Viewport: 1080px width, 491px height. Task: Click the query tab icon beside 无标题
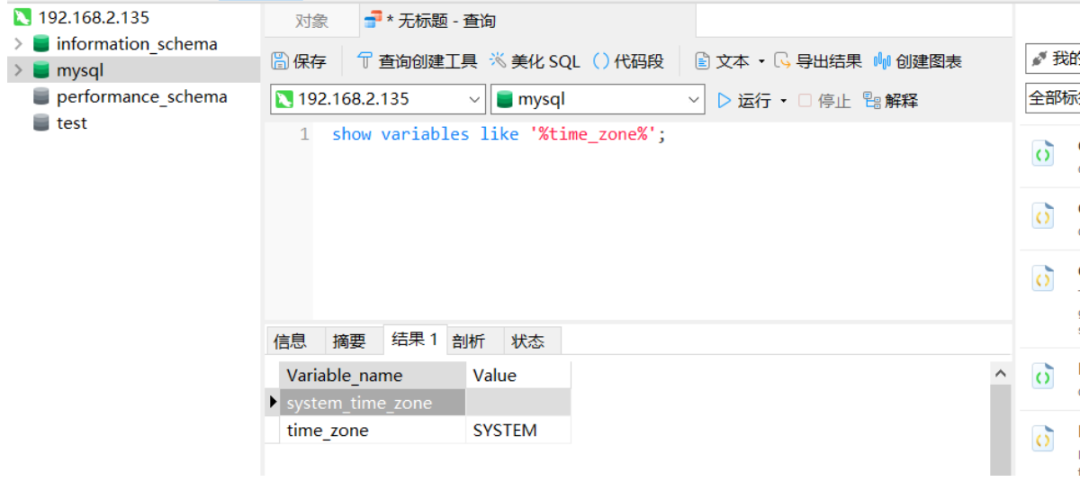[373, 21]
